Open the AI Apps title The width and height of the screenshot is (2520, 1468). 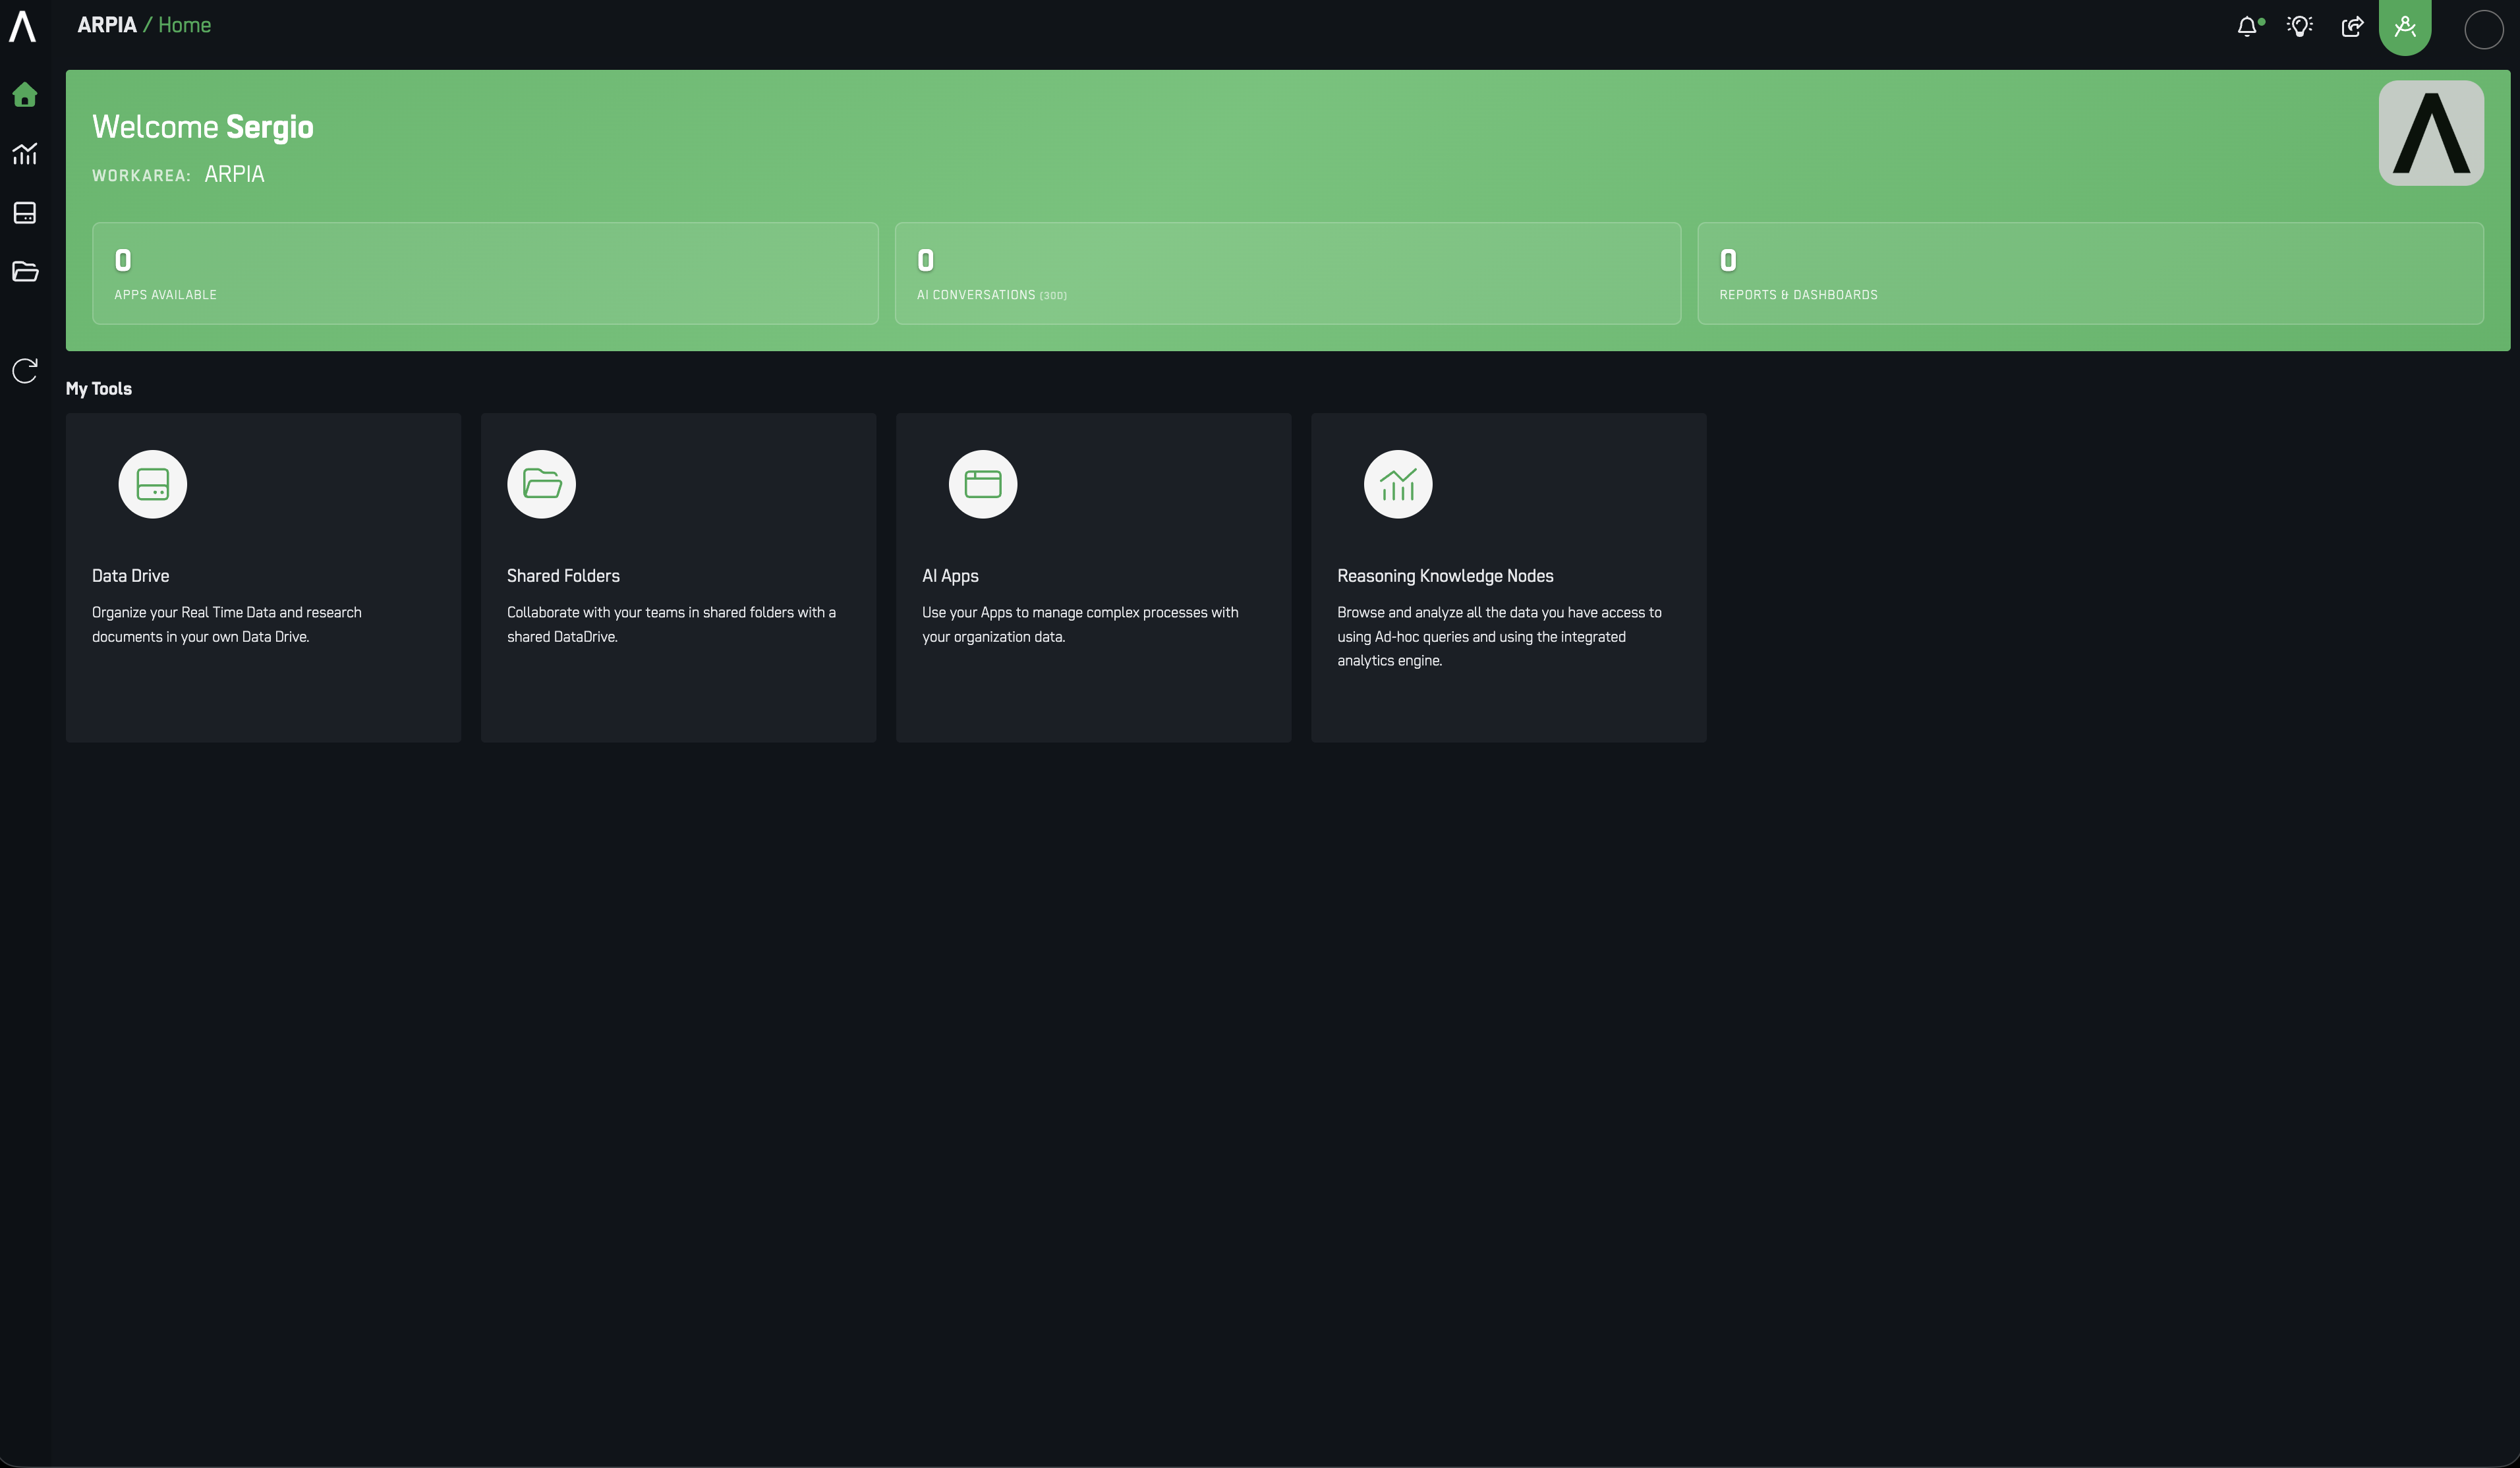coord(950,576)
